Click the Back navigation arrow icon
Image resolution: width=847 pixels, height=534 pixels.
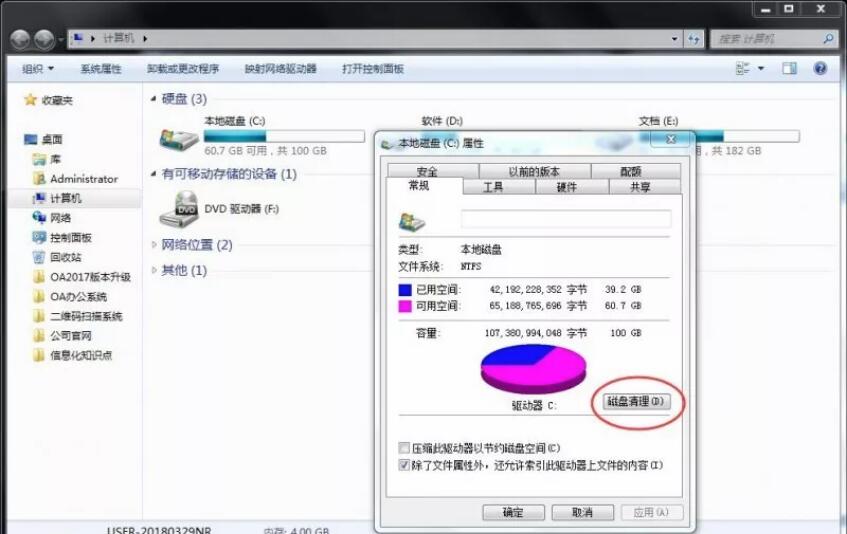(20, 39)
